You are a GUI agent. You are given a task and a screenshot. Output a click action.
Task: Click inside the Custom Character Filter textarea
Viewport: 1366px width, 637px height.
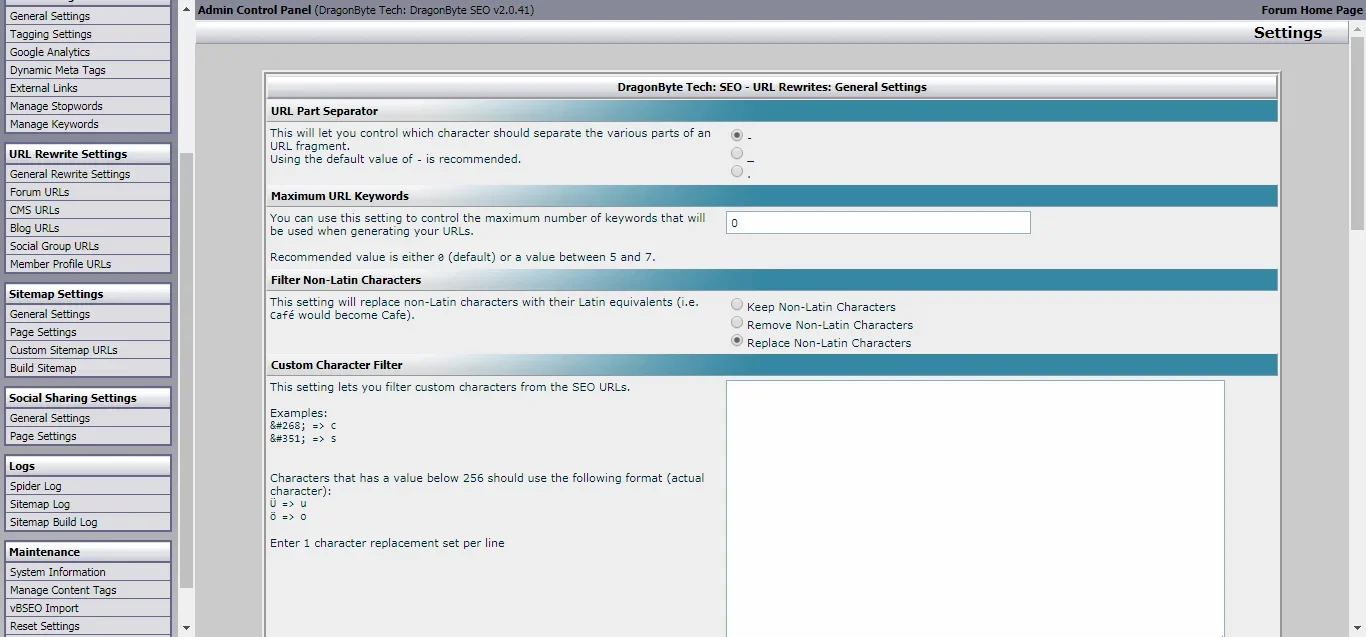[x=975, y=508]
